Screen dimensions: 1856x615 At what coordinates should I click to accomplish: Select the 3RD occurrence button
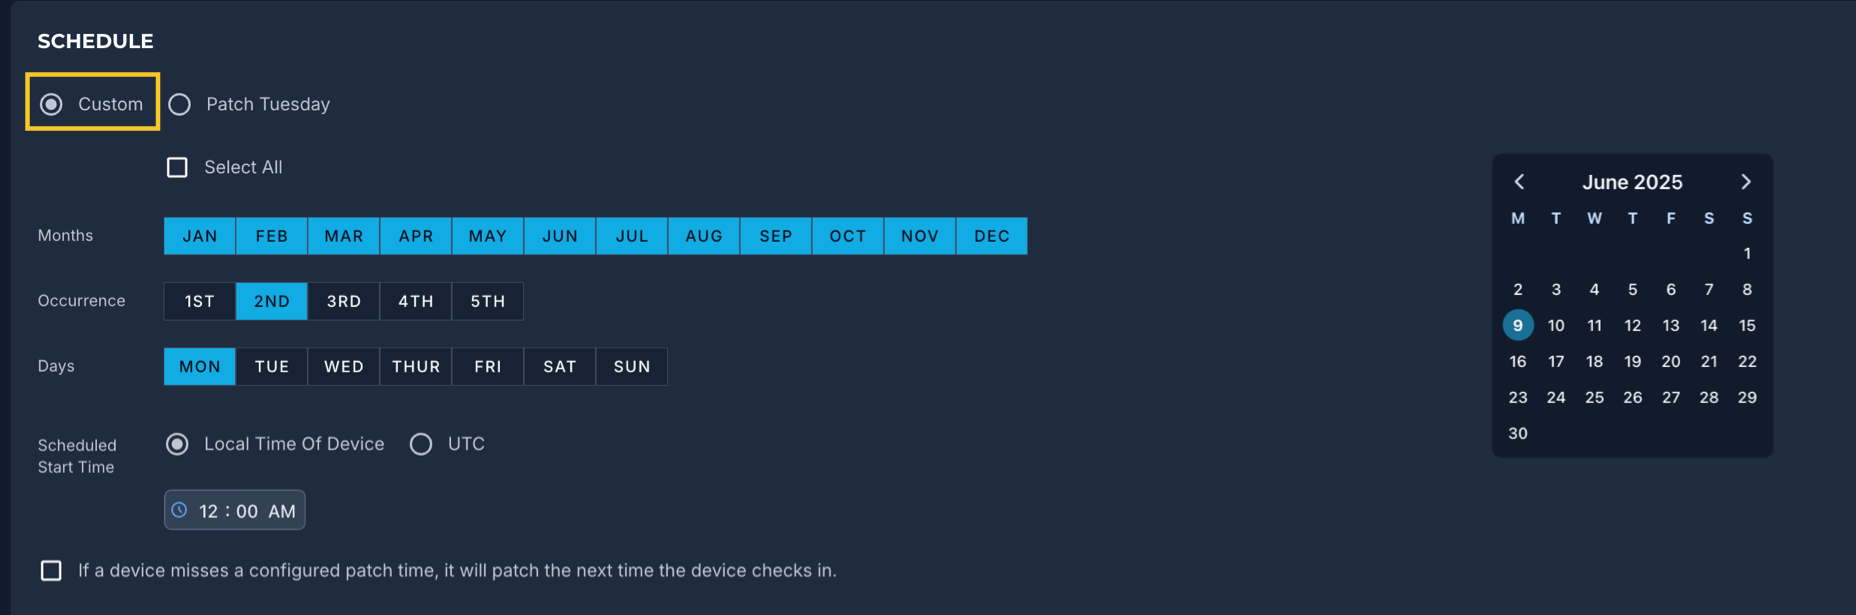coord(344,301)
